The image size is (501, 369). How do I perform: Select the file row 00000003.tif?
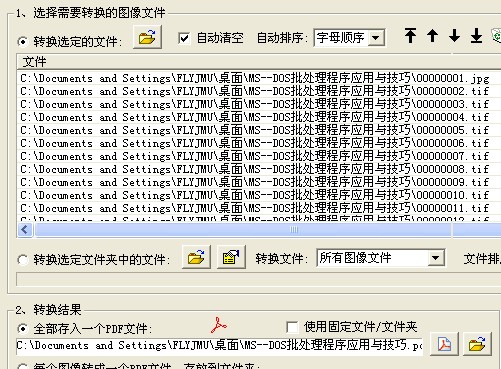(259, 104)
